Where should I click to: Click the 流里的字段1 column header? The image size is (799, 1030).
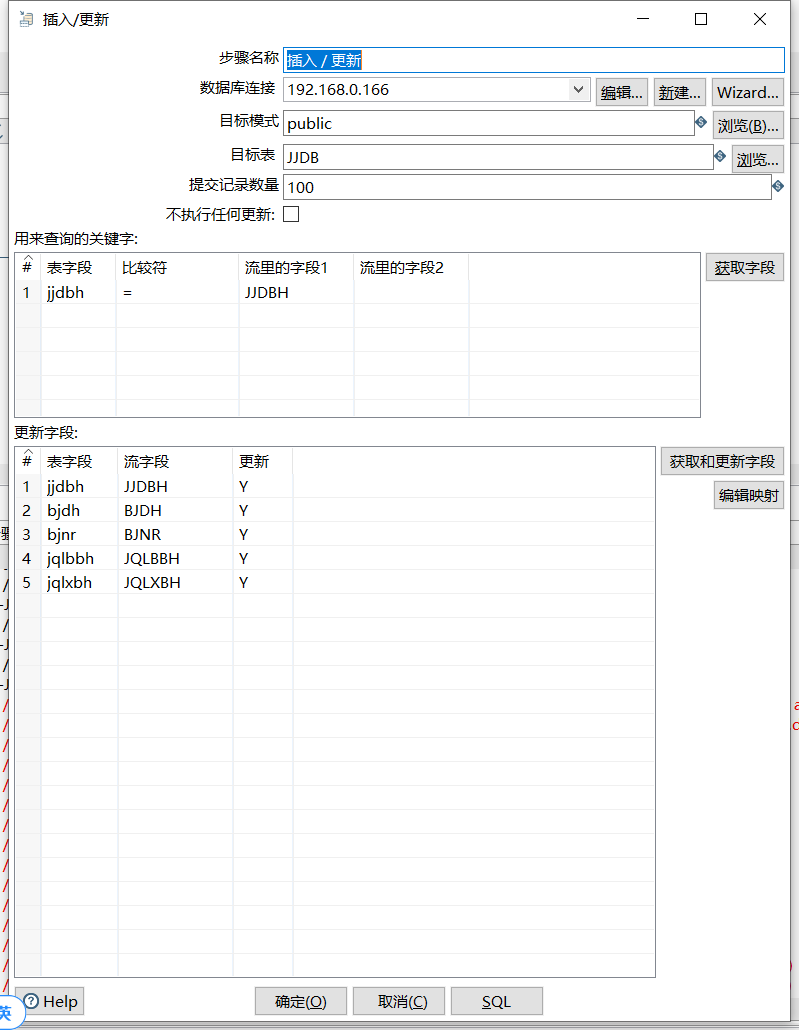coord(296,267)
